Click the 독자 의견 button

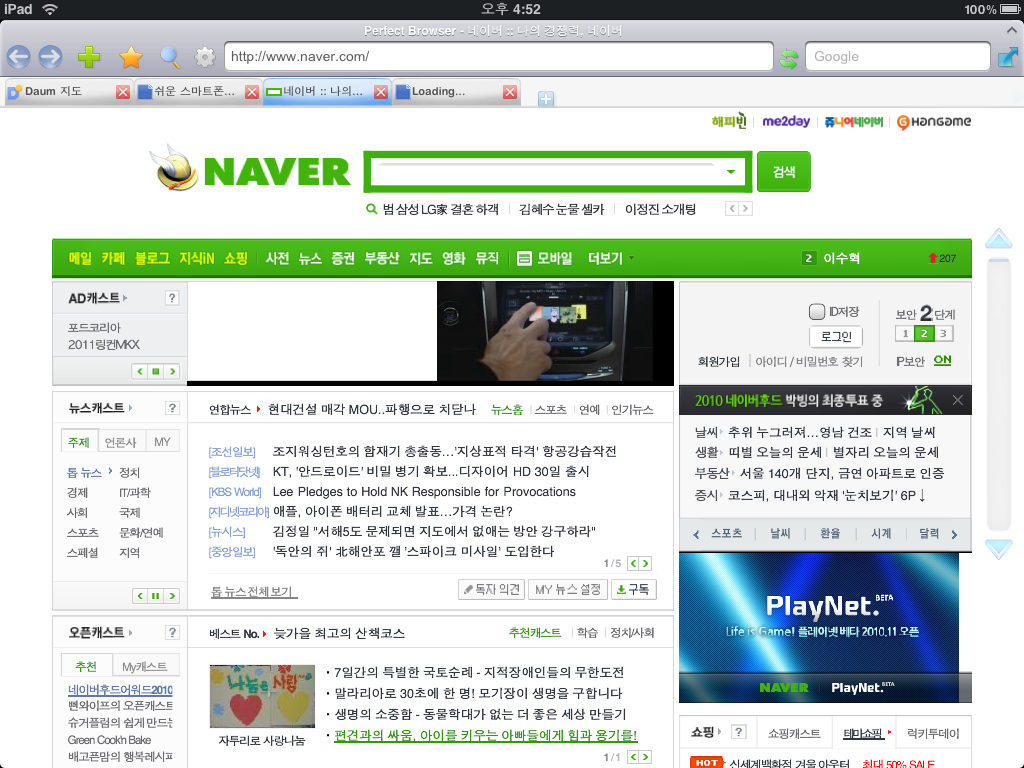click(492, 590)
